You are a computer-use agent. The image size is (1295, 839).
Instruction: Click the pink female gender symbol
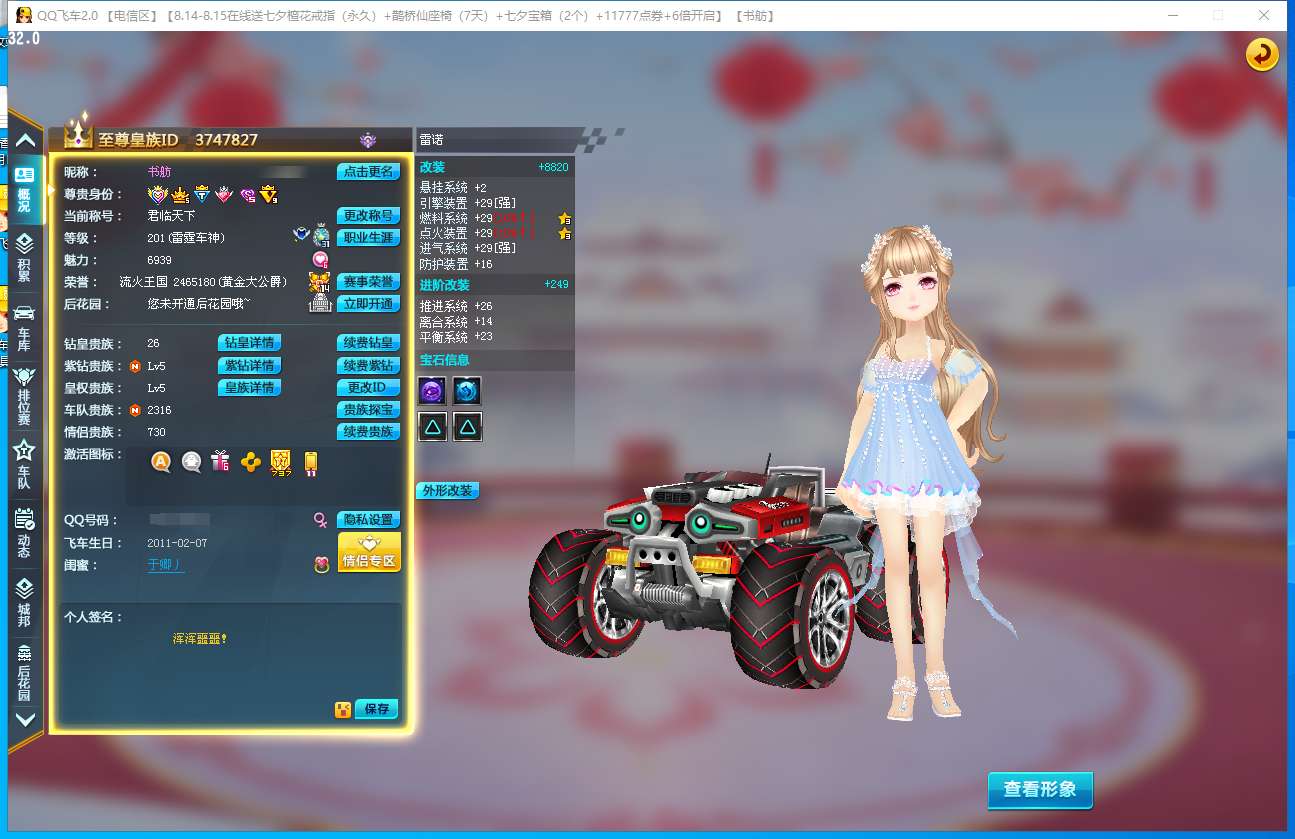[x=321, y=520]
